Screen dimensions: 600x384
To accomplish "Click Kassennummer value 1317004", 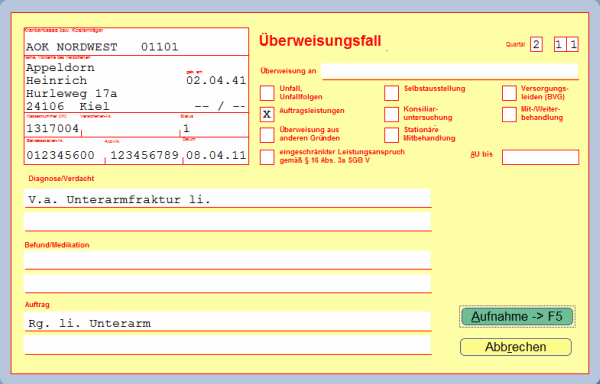I will [x=53, y=128].
